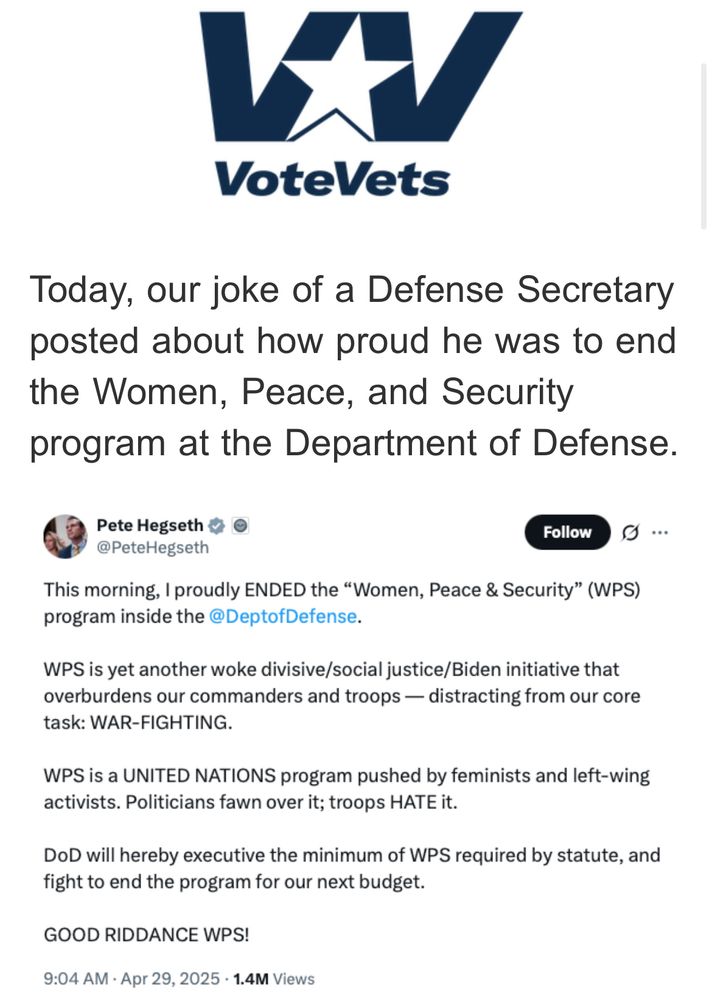
Task: Click the VoteVets star logo
Action: coord(361,76)
